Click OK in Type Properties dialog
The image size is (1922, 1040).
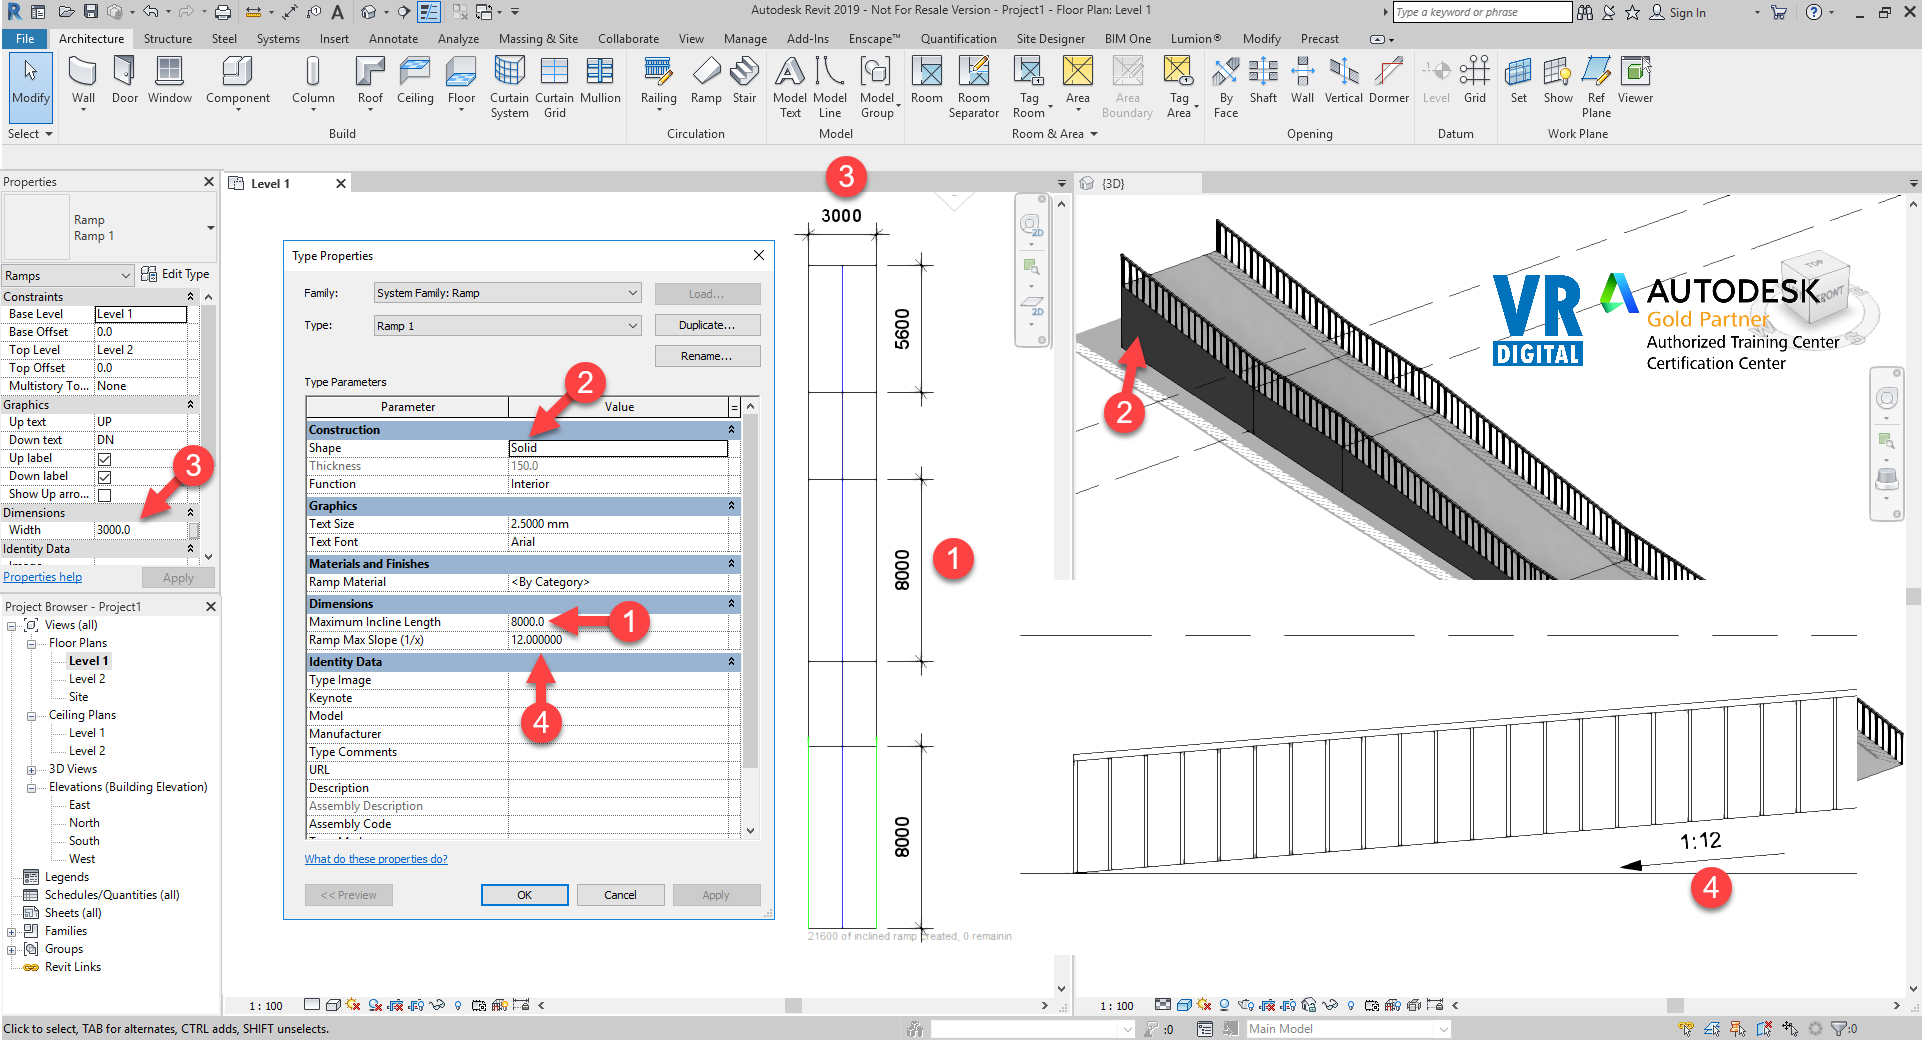[524, 895]
